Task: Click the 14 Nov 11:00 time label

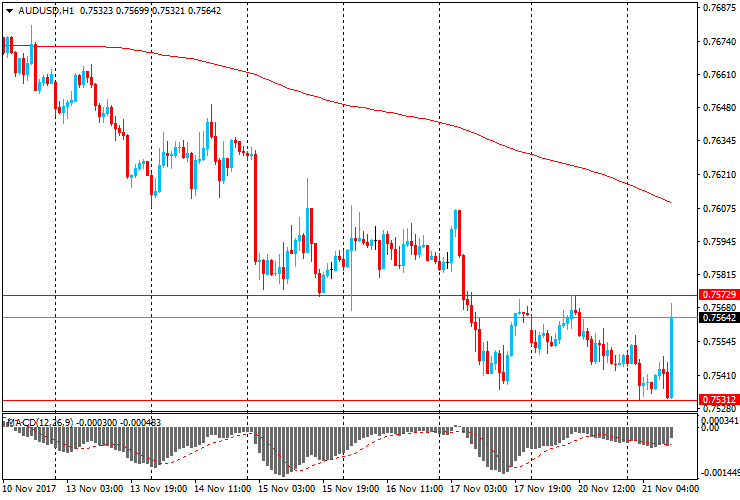Action: click(222, 488)
